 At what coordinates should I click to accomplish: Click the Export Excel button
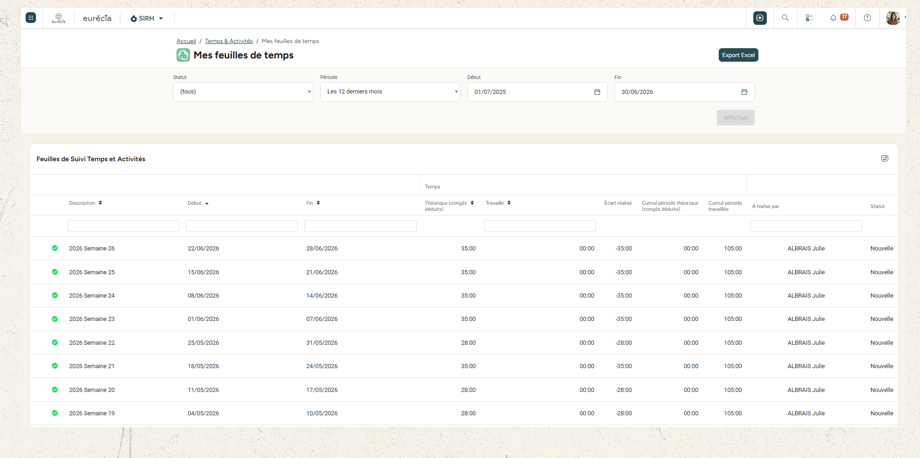pos(739,55)
